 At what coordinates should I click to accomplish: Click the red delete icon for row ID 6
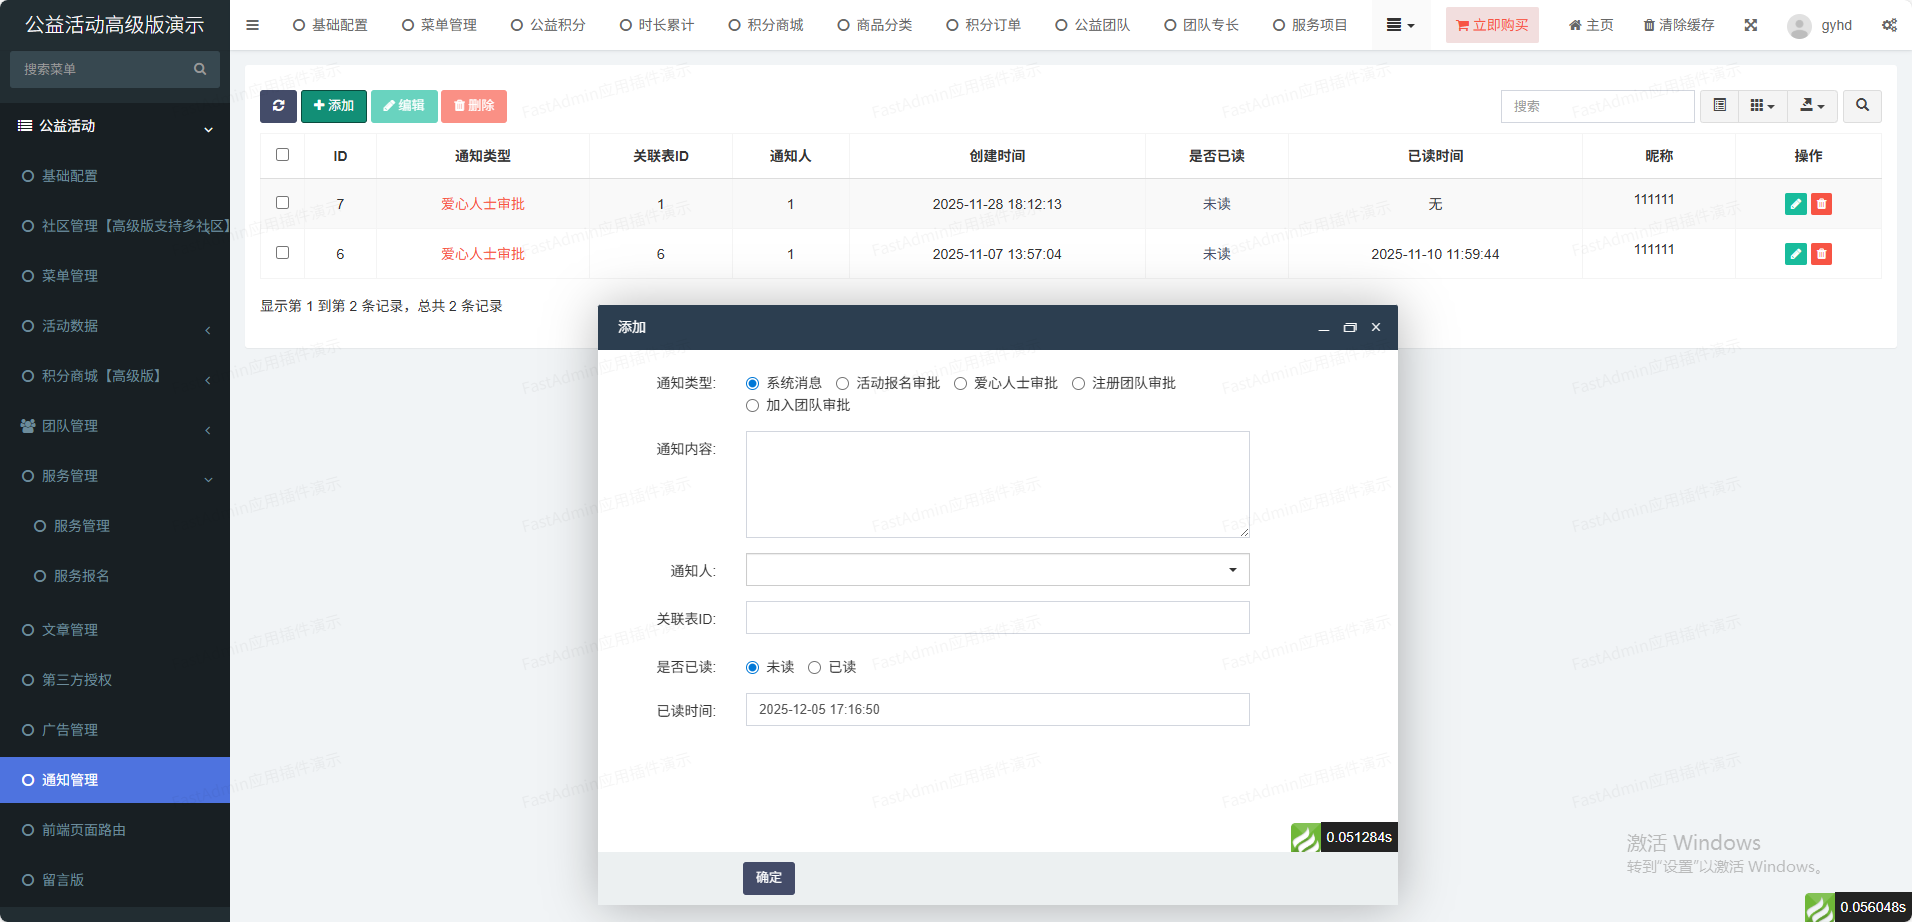click(1821, 254)
